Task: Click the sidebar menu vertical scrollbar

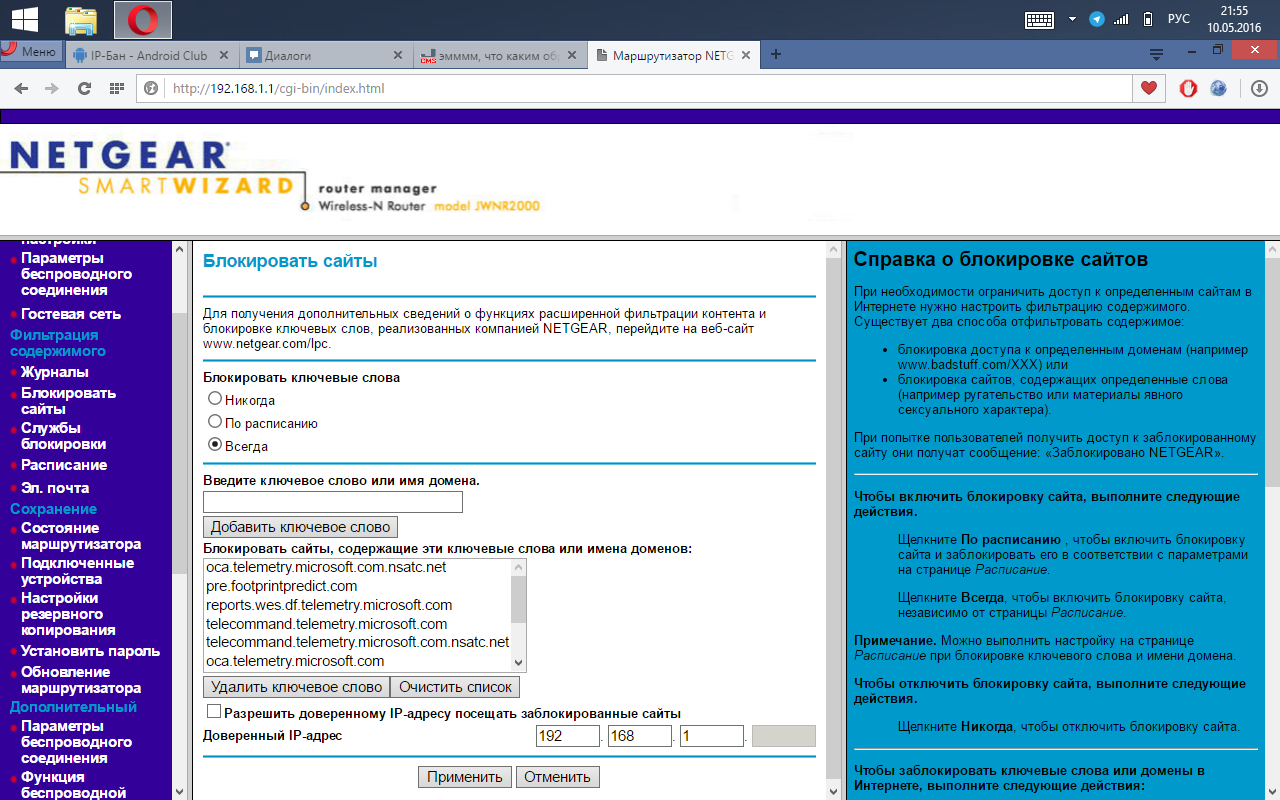Action: pos(180,520)
